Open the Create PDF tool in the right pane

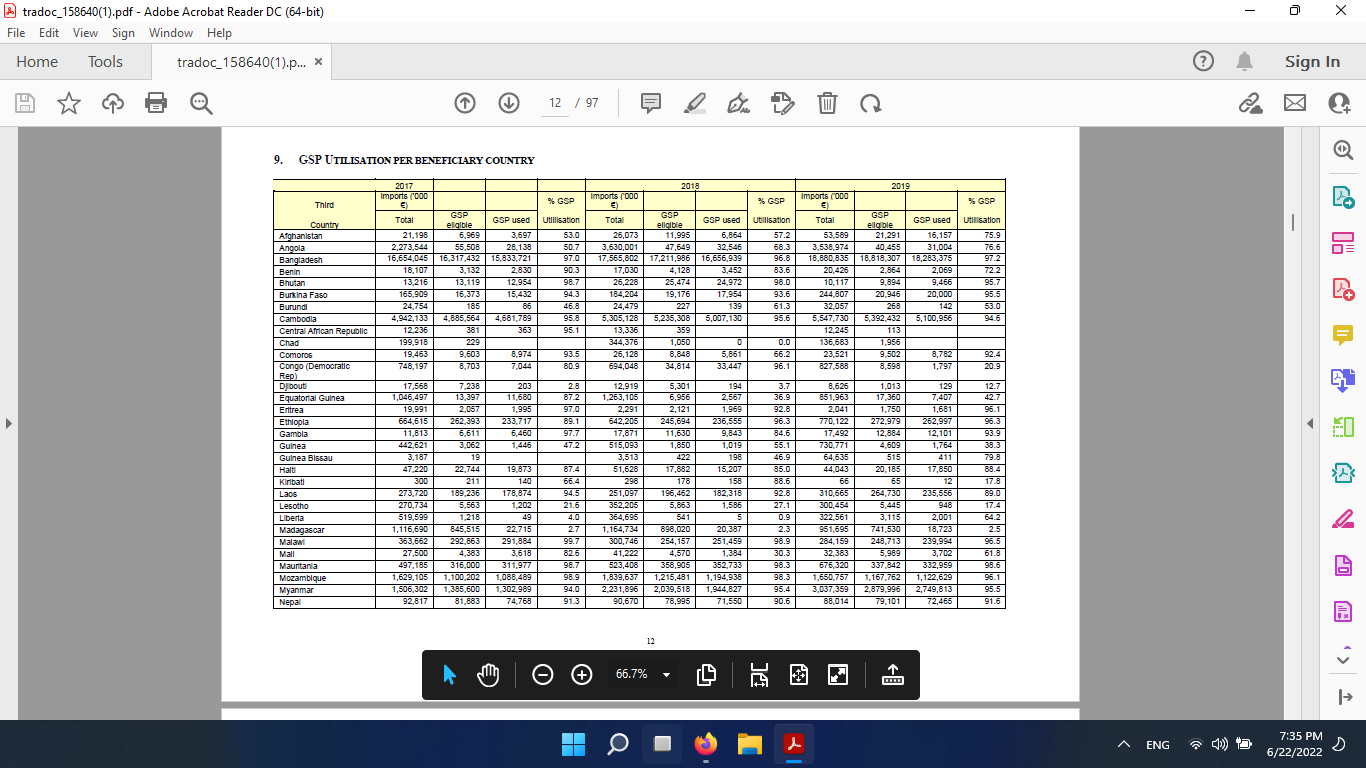(1342, 288)
